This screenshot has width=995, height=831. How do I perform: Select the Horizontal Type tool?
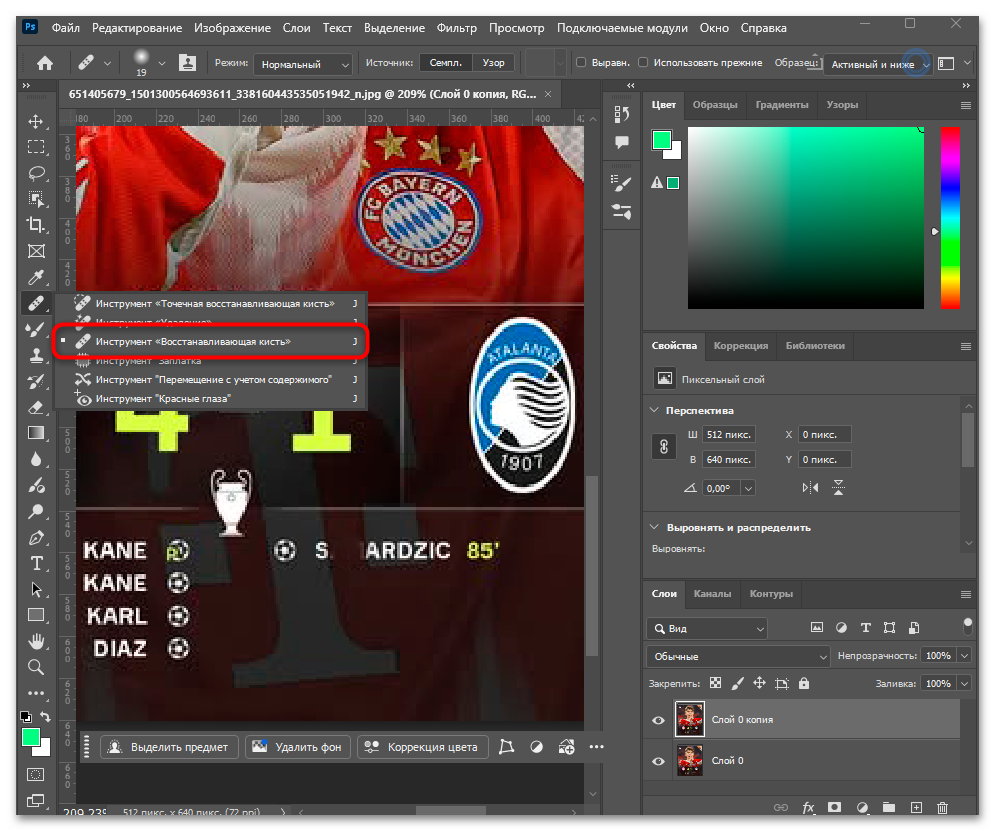[x=36, y=563]
